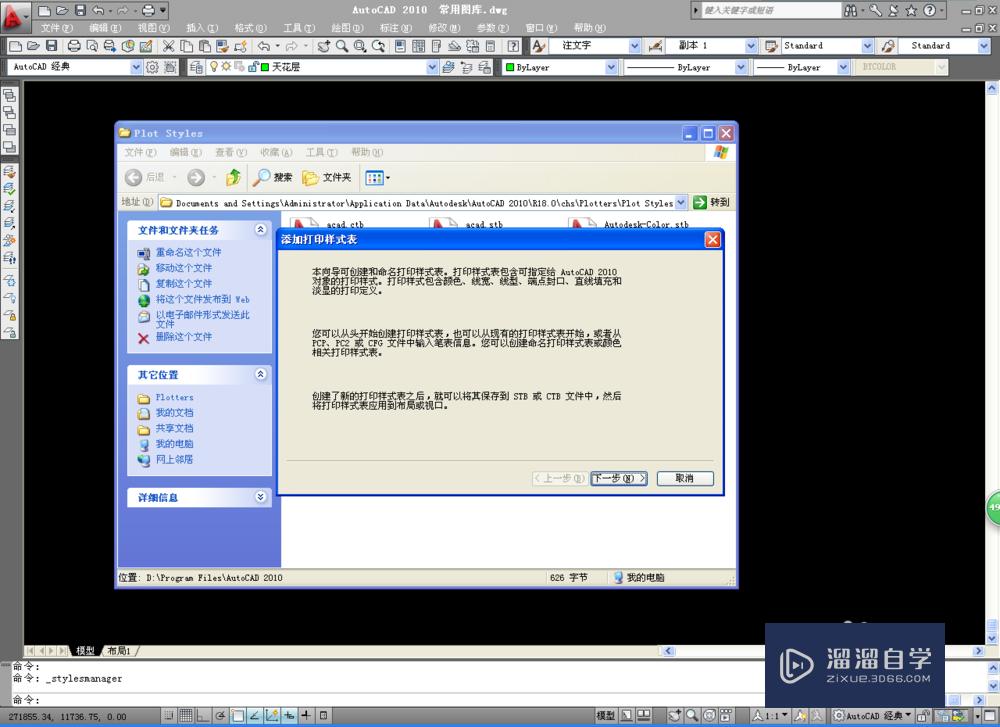Screen dimensions: 1000x727
Task: Open the AutoCAD application menu logo button
Action: pos(14,17)
